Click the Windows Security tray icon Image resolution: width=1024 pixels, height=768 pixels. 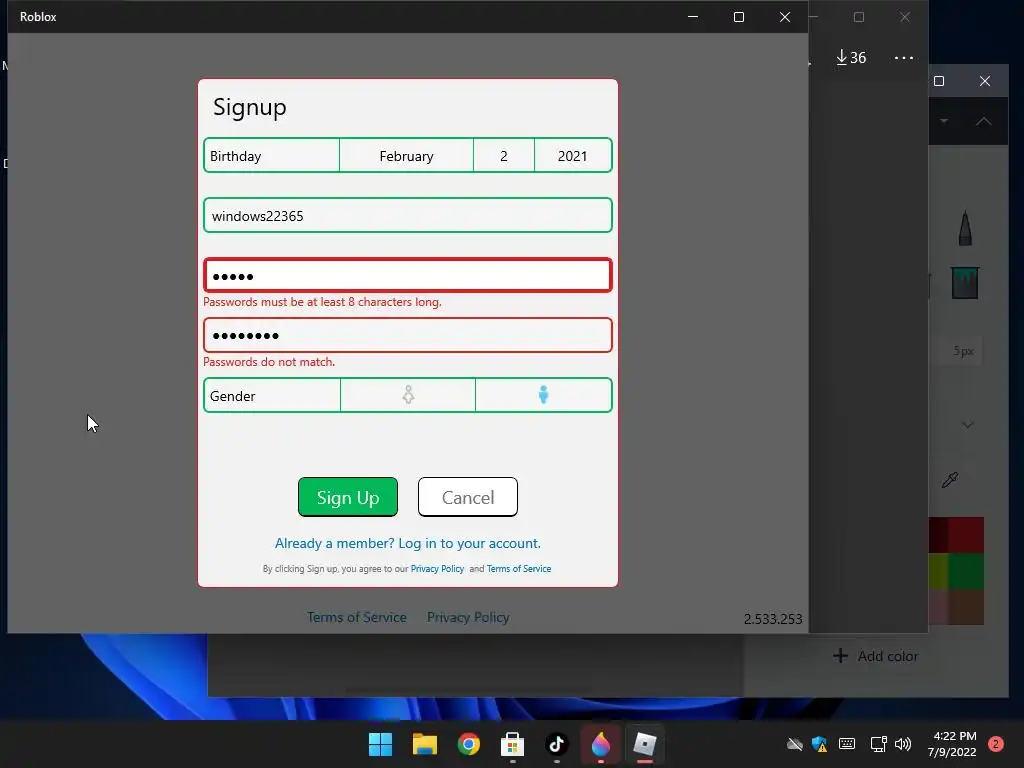[820, 744]
